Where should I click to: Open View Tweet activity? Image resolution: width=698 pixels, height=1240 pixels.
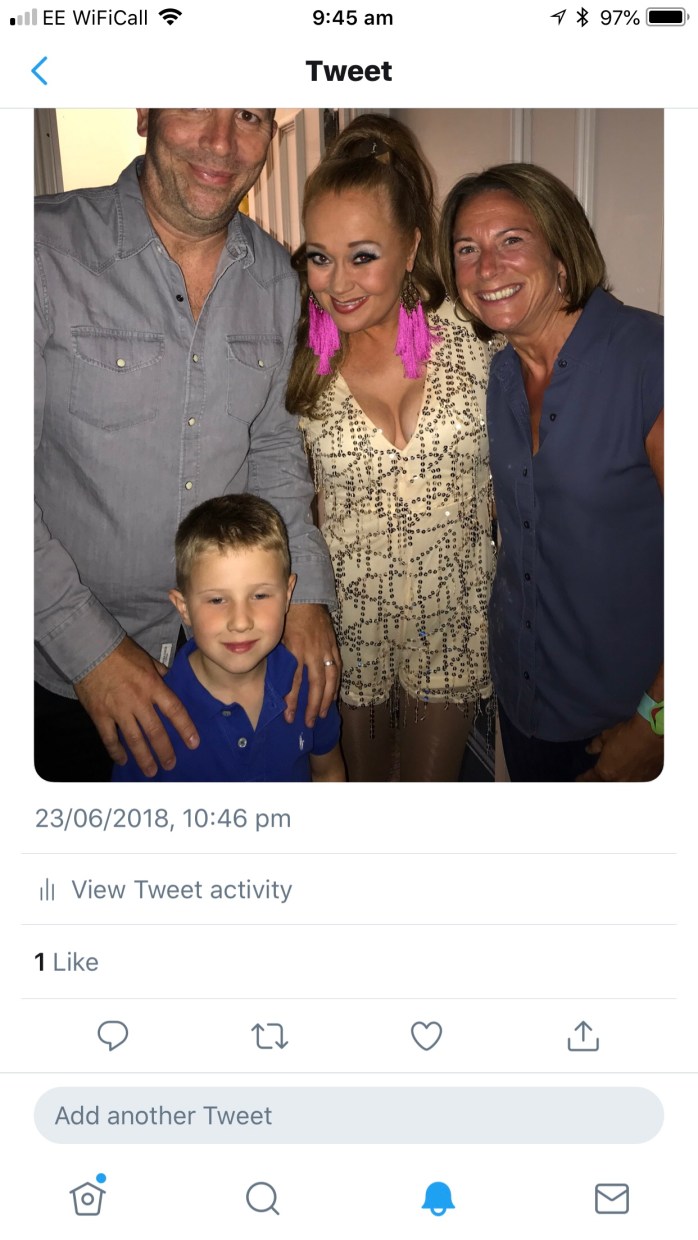coord(181,890)
